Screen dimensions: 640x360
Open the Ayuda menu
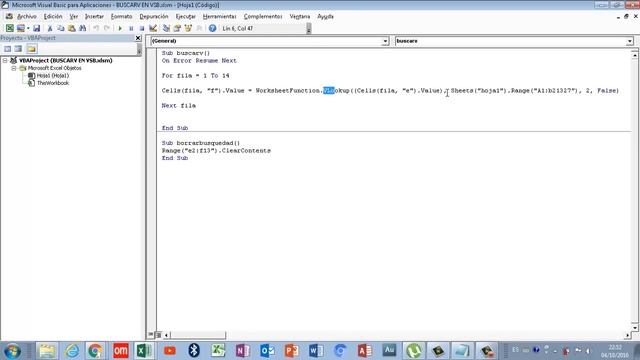325,16
